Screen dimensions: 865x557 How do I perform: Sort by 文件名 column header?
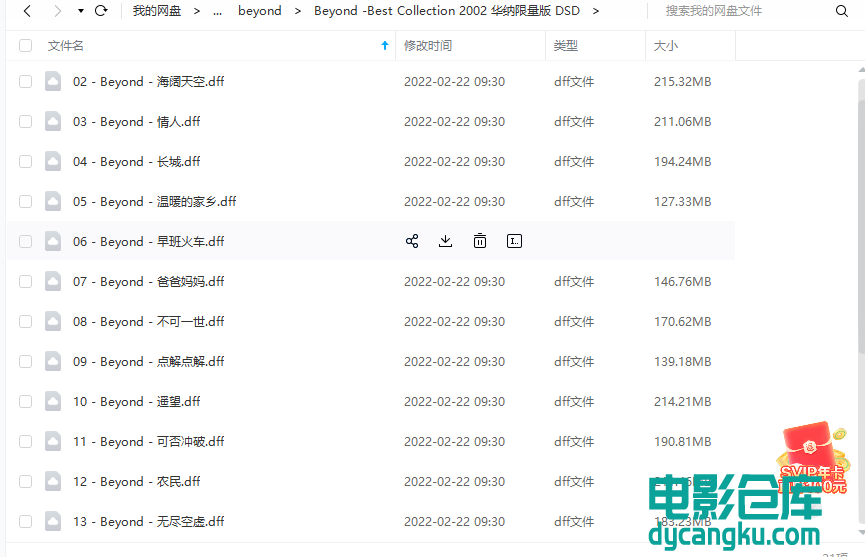click(x=65, y=46)
